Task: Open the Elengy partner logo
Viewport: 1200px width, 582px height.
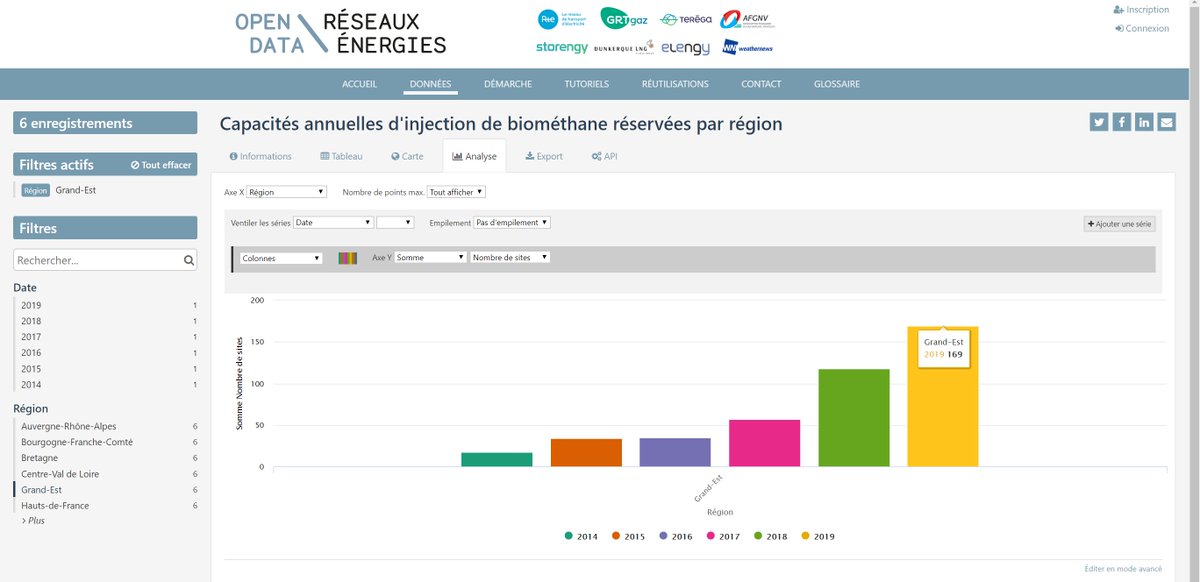Action: (685, 47)
